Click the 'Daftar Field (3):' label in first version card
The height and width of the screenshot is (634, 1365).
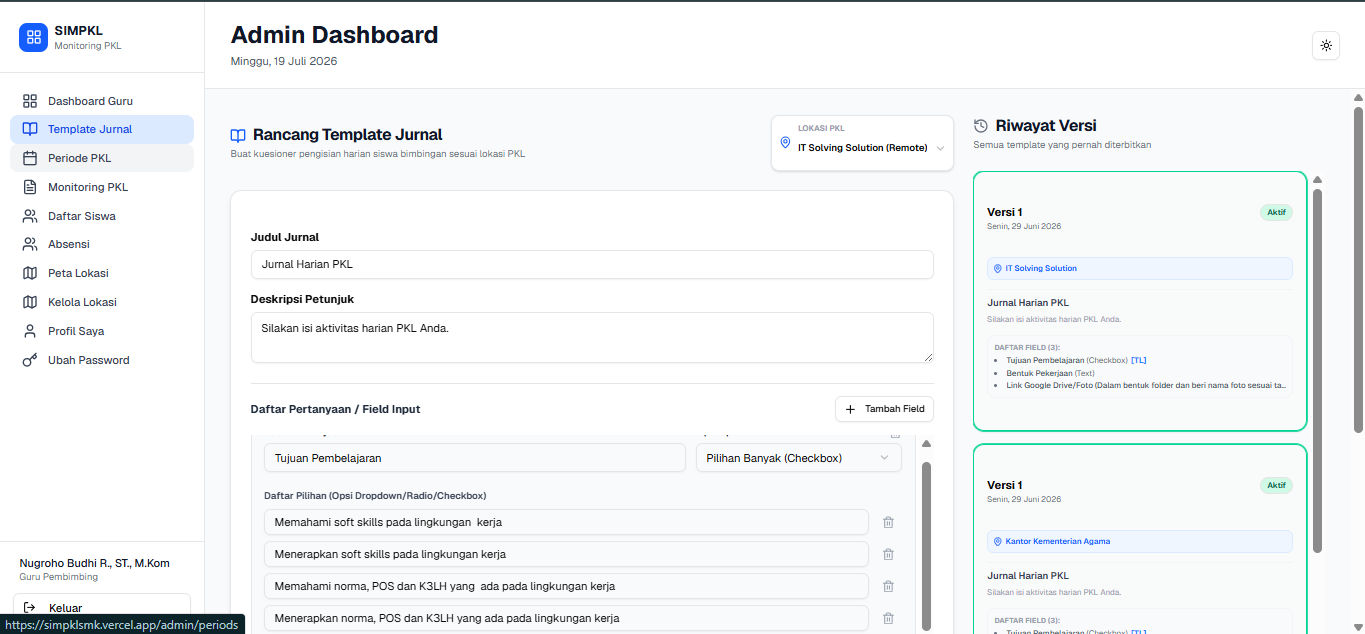tap(1027, 347)
